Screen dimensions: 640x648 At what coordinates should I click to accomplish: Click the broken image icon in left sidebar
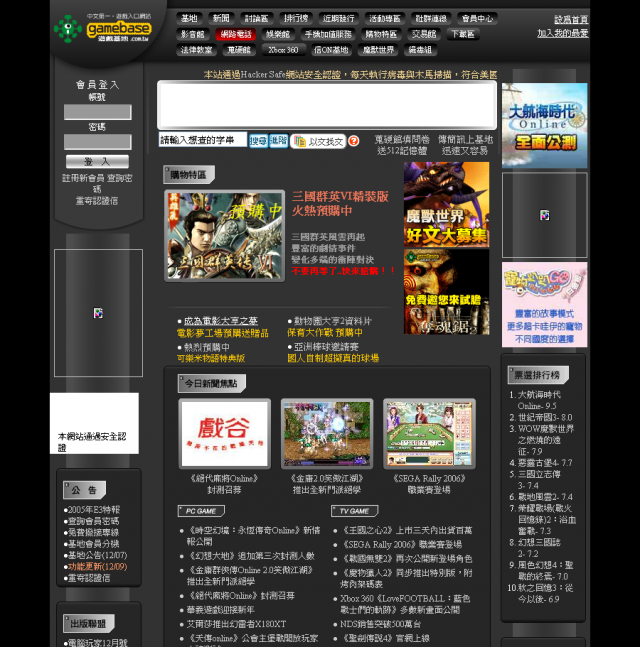[x=98, y=313]
